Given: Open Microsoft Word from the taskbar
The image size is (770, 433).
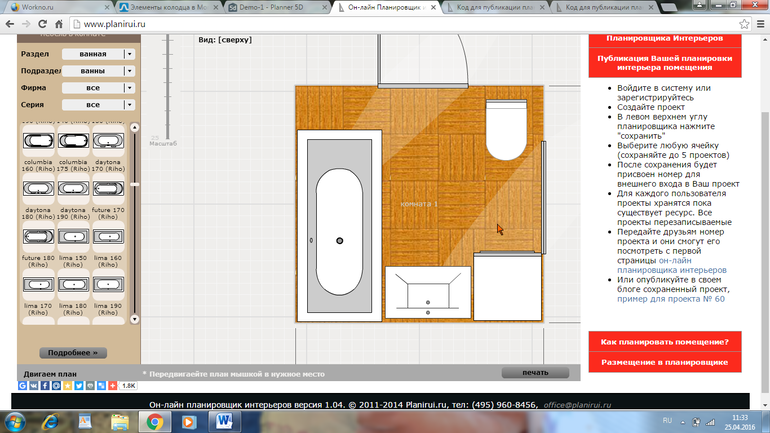Looking at the screenshot, I should pos(222,422).
